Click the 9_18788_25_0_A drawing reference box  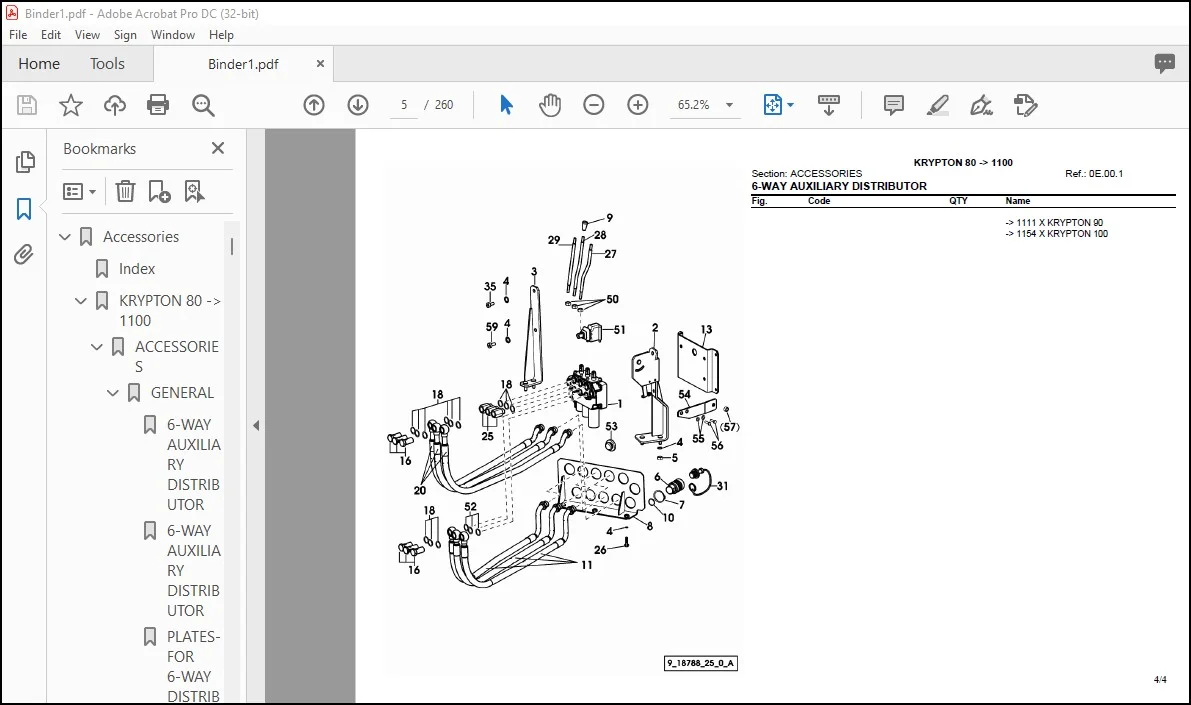point(700,663)
